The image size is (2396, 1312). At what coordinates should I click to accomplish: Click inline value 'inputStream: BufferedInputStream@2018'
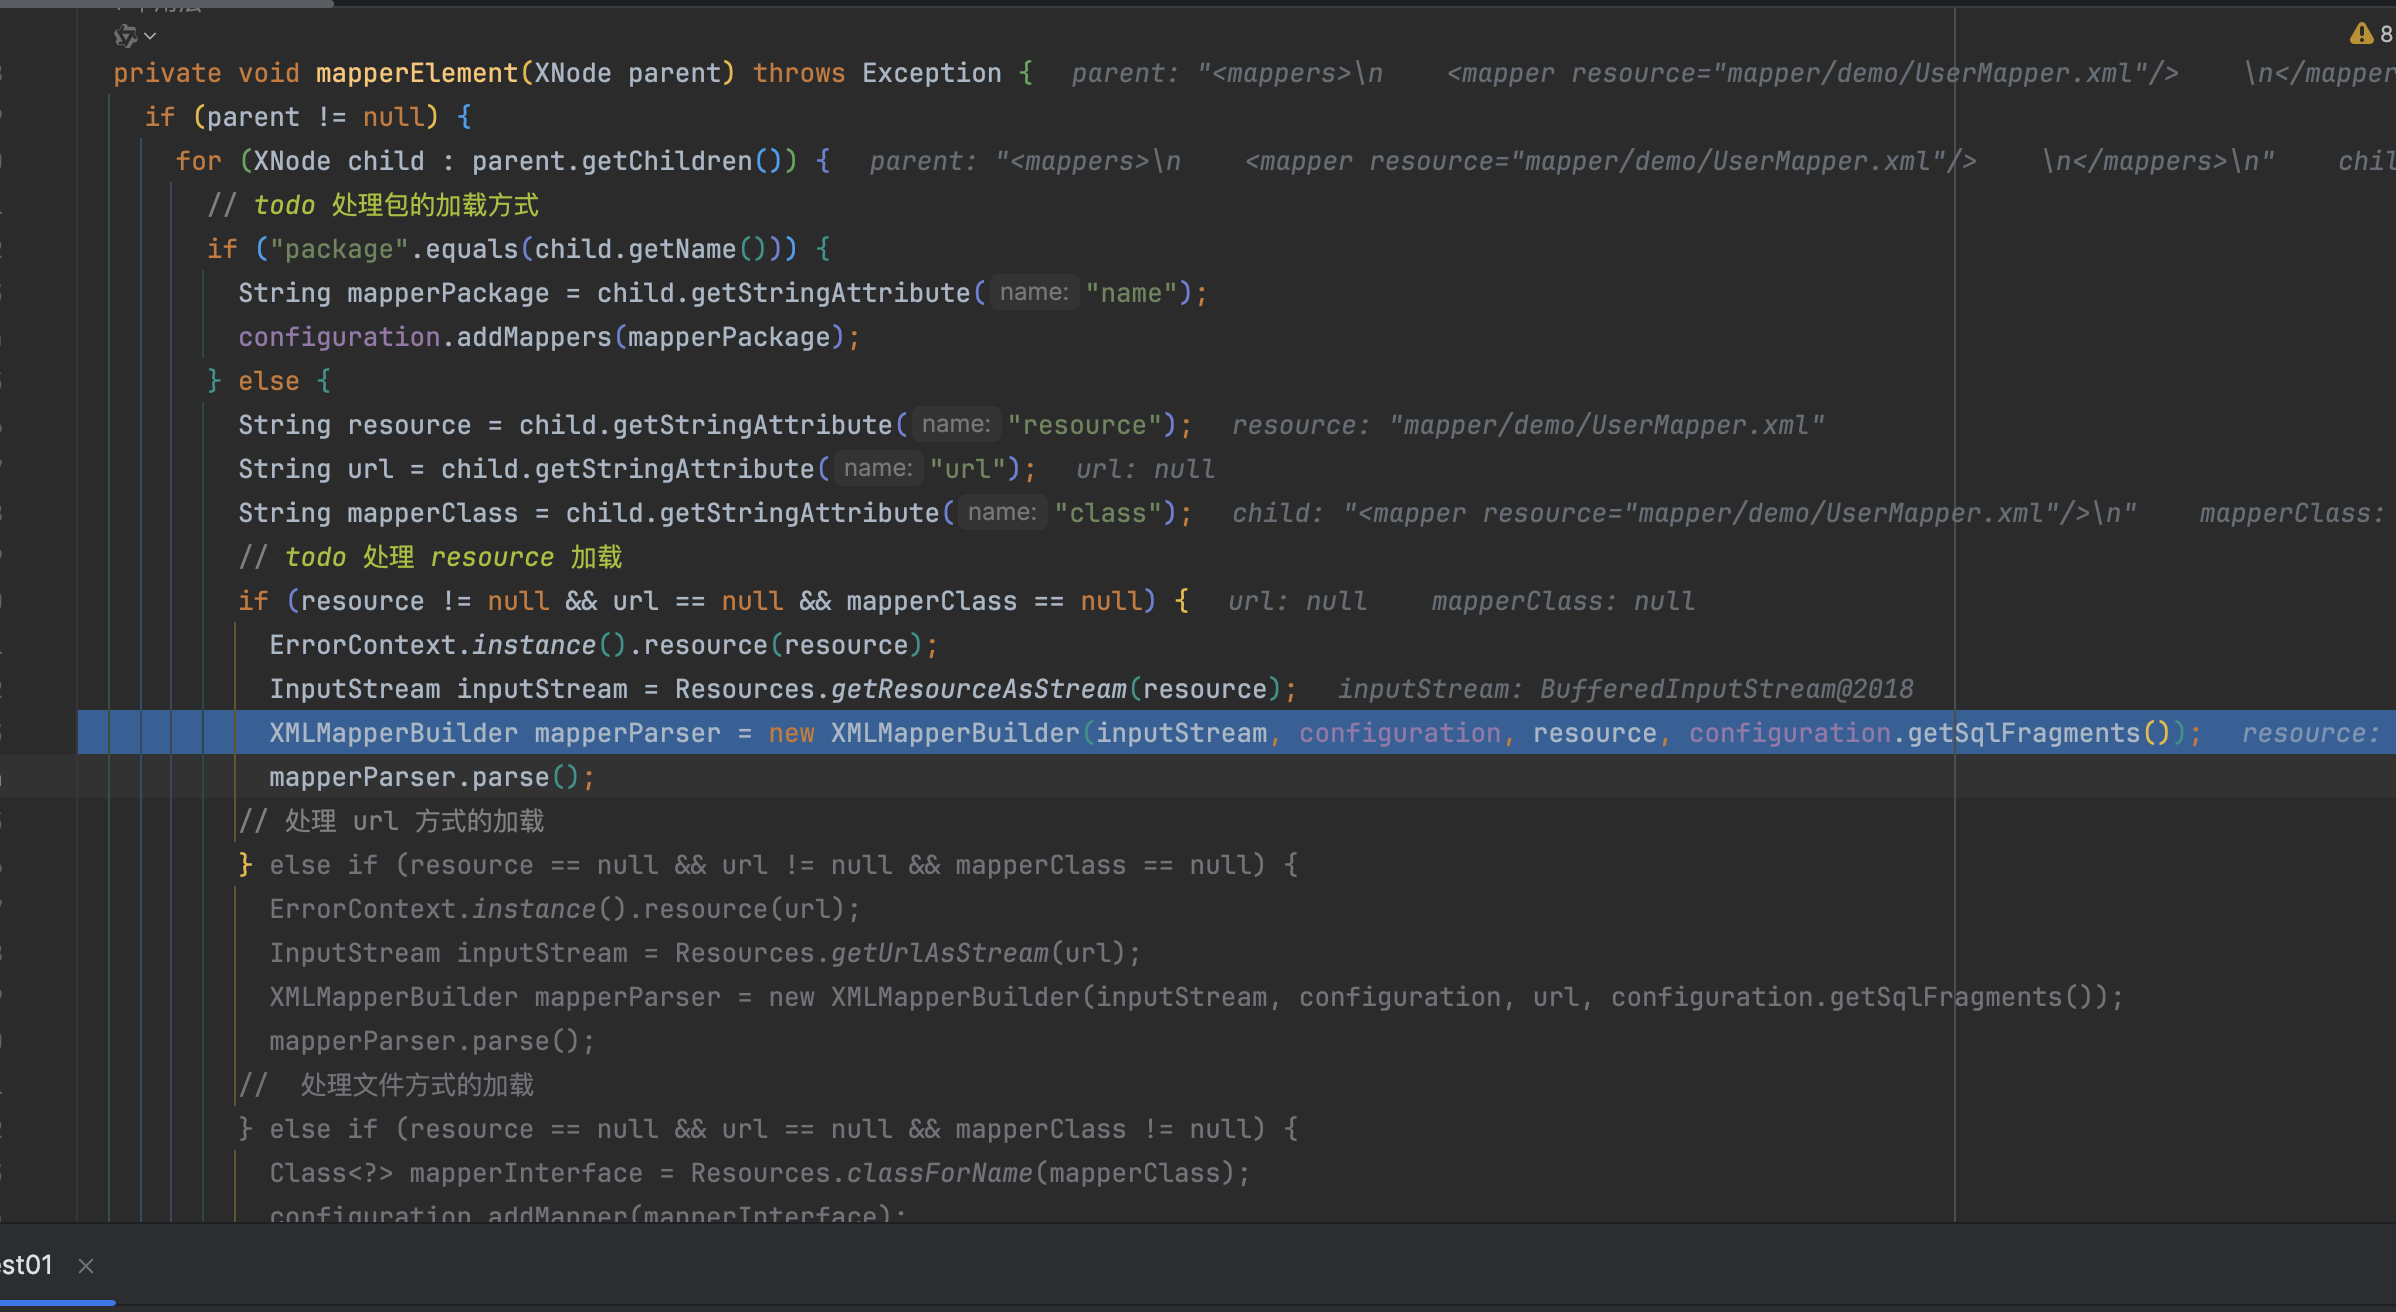coord(1626,689)
